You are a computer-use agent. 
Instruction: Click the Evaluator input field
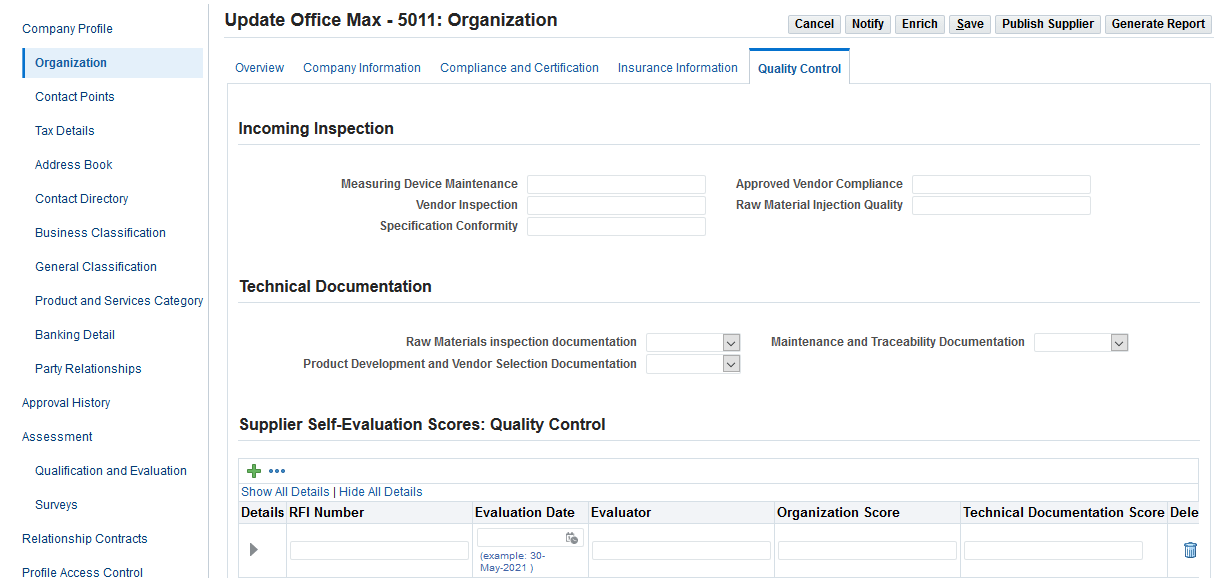[681, 550]
